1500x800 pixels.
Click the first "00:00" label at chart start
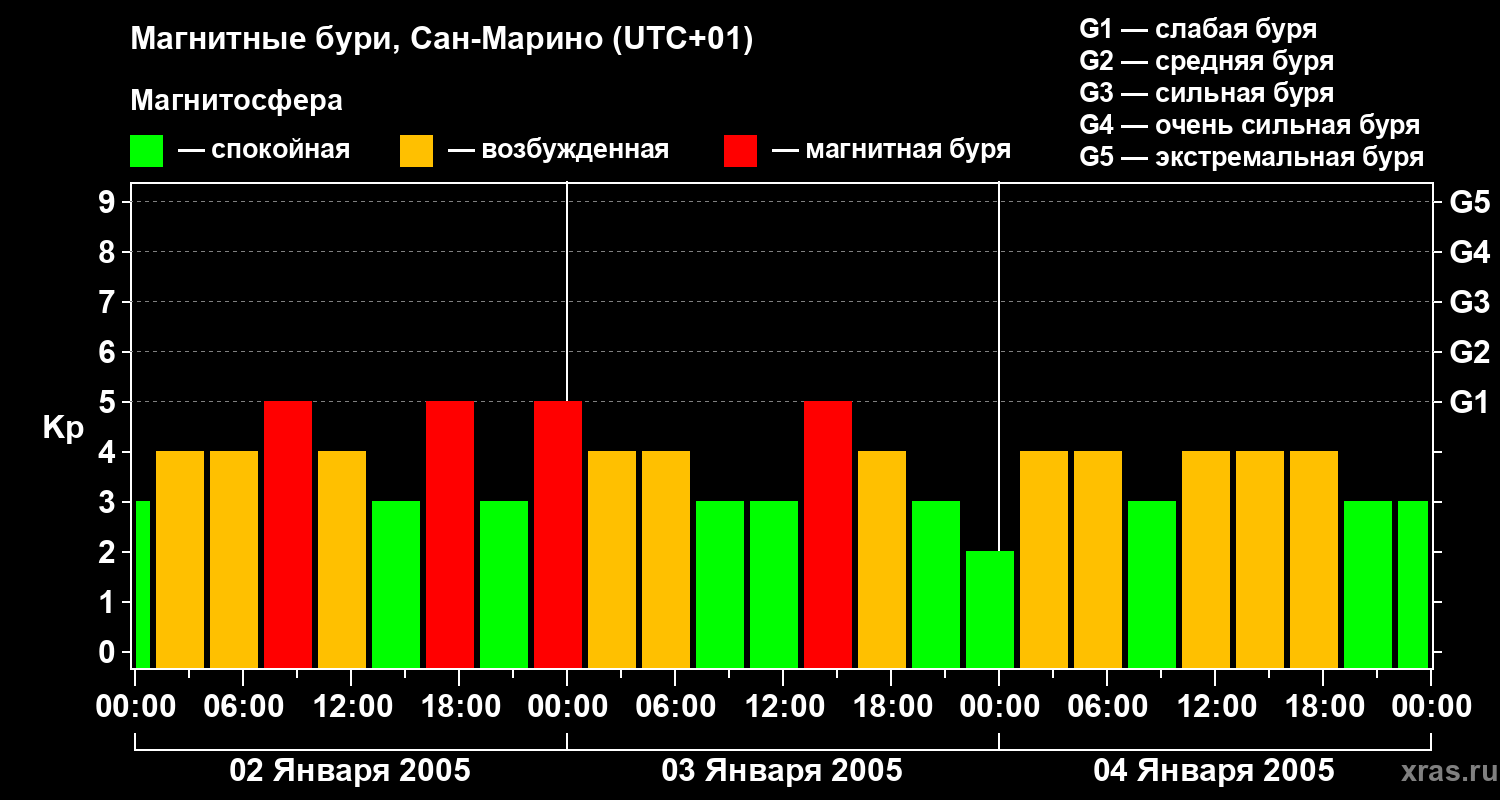[x=134, y=707]
